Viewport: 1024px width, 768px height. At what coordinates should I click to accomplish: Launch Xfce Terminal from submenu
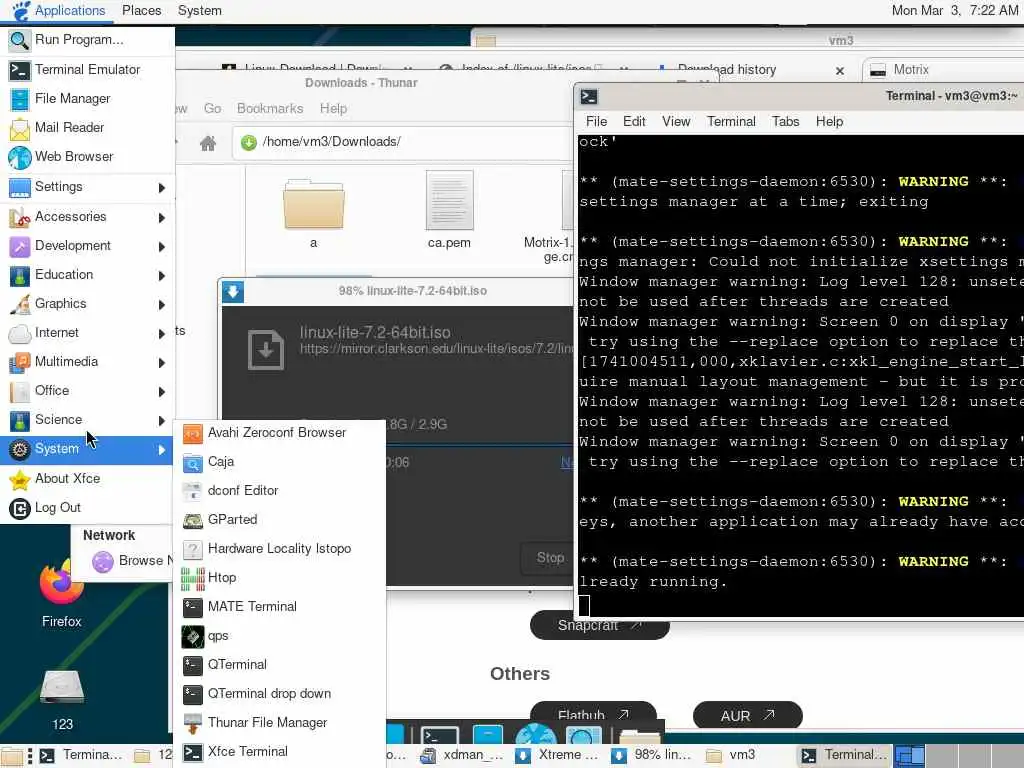tap(280, 752)
